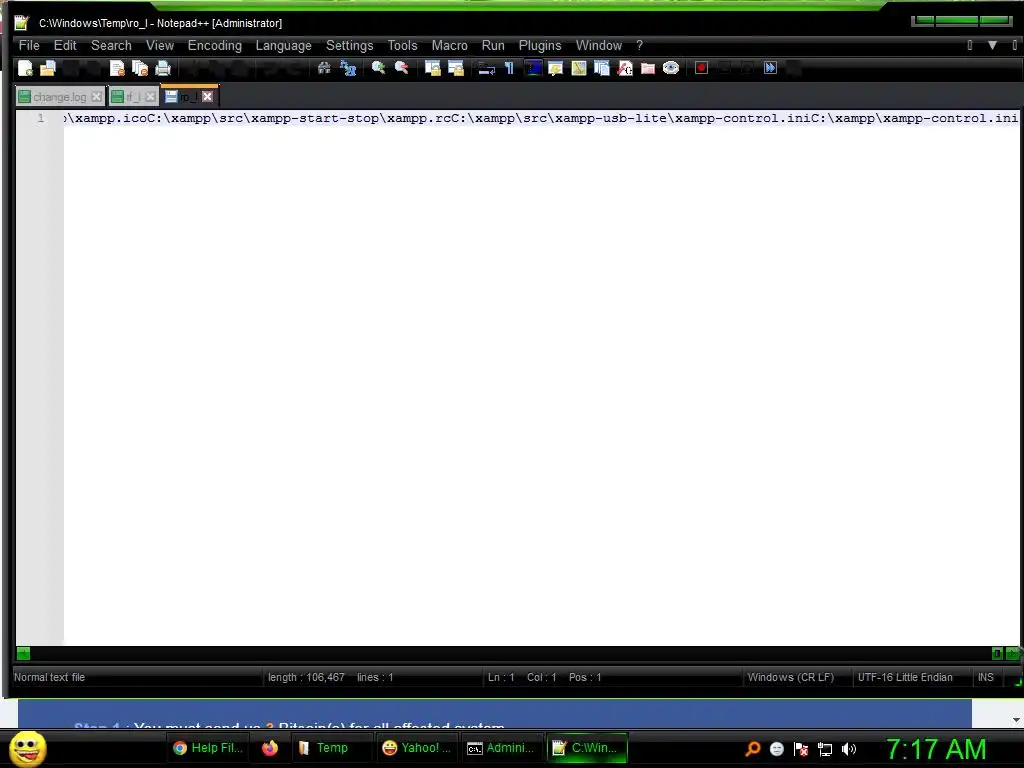The height and width of the screenshot is (768, 1024).
Task: Click into the xampp path text line
Action: (541, 118)
